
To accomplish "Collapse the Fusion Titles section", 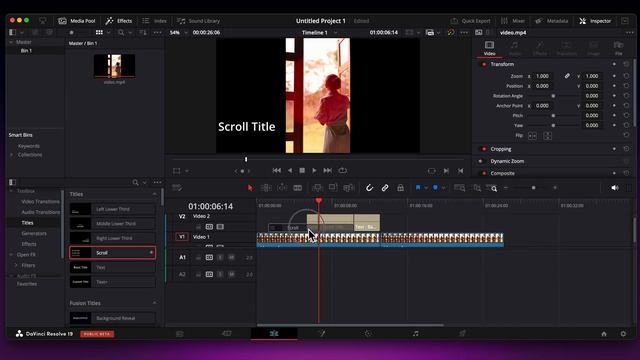I will point(154,303).
